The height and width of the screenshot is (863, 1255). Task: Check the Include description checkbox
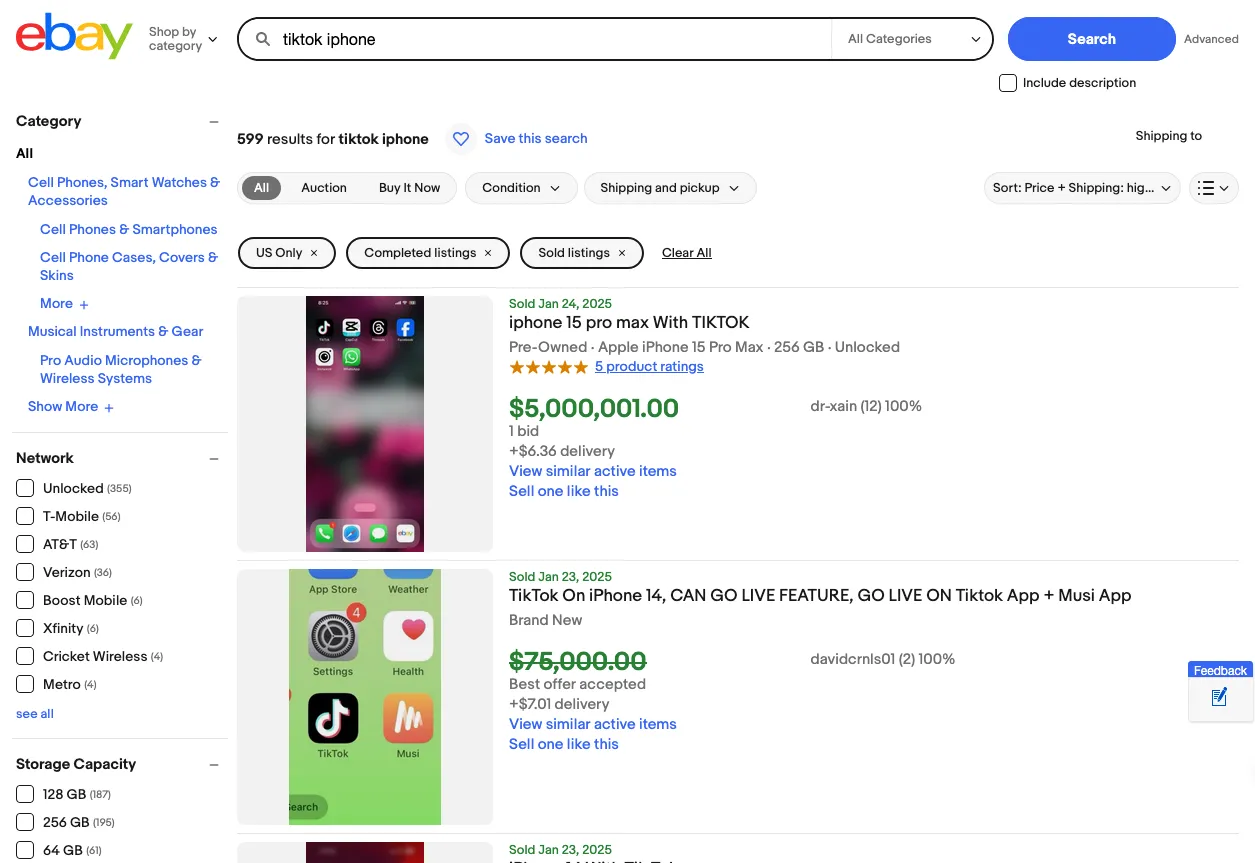click(x=1008, y=83)
